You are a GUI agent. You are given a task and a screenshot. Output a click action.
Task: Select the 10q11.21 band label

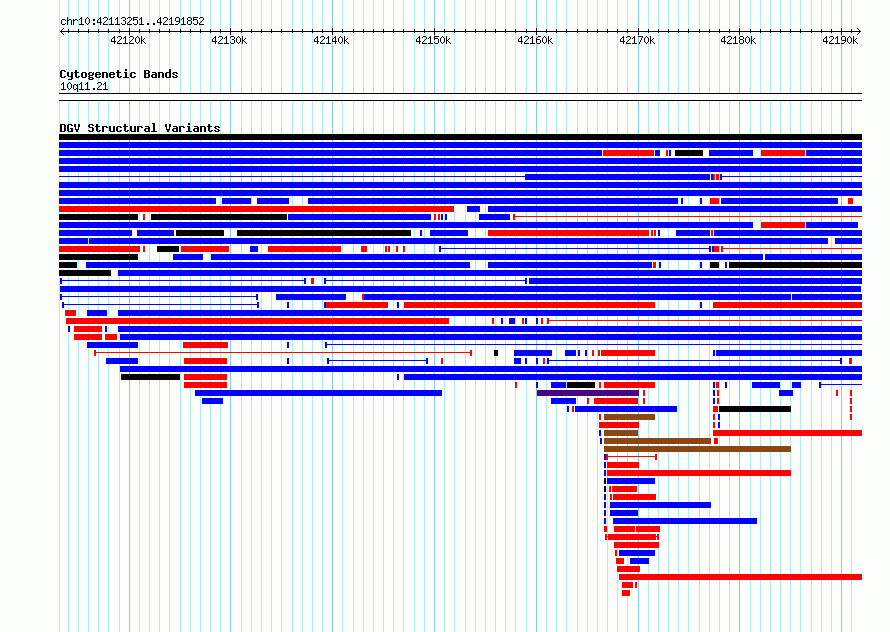pos(84,86)
